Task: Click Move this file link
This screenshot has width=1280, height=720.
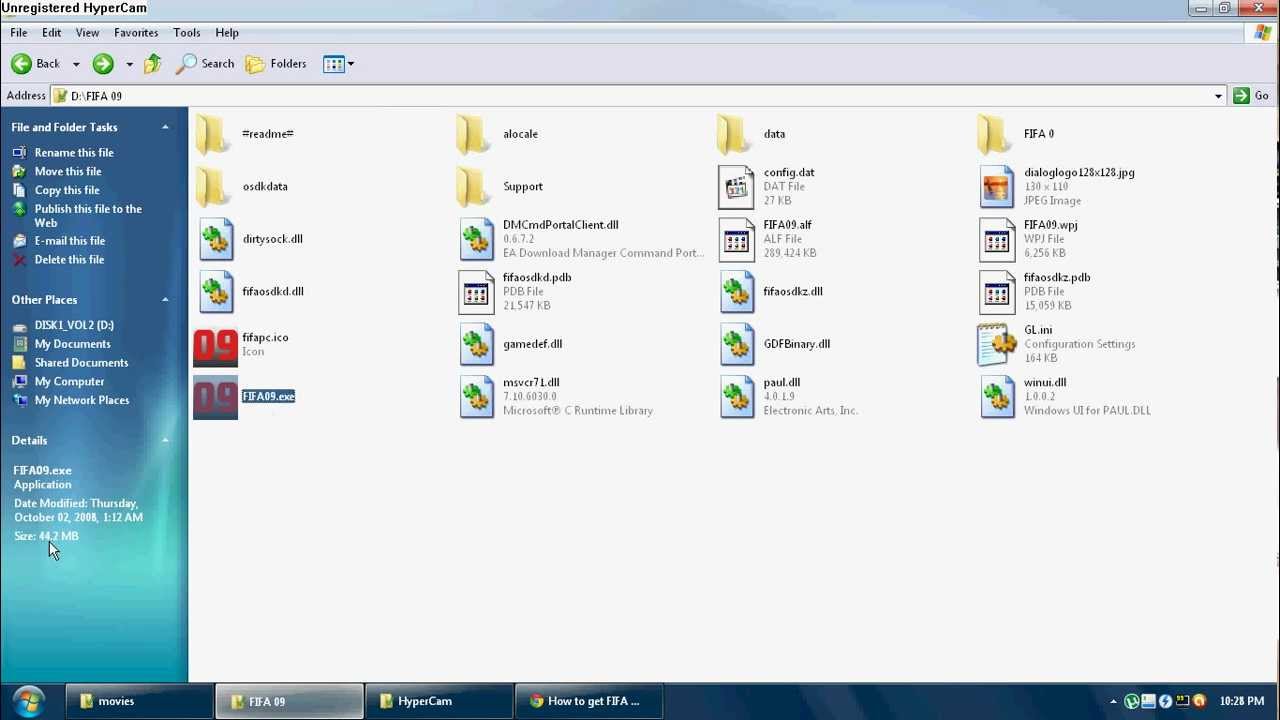Action: [68, 172]
